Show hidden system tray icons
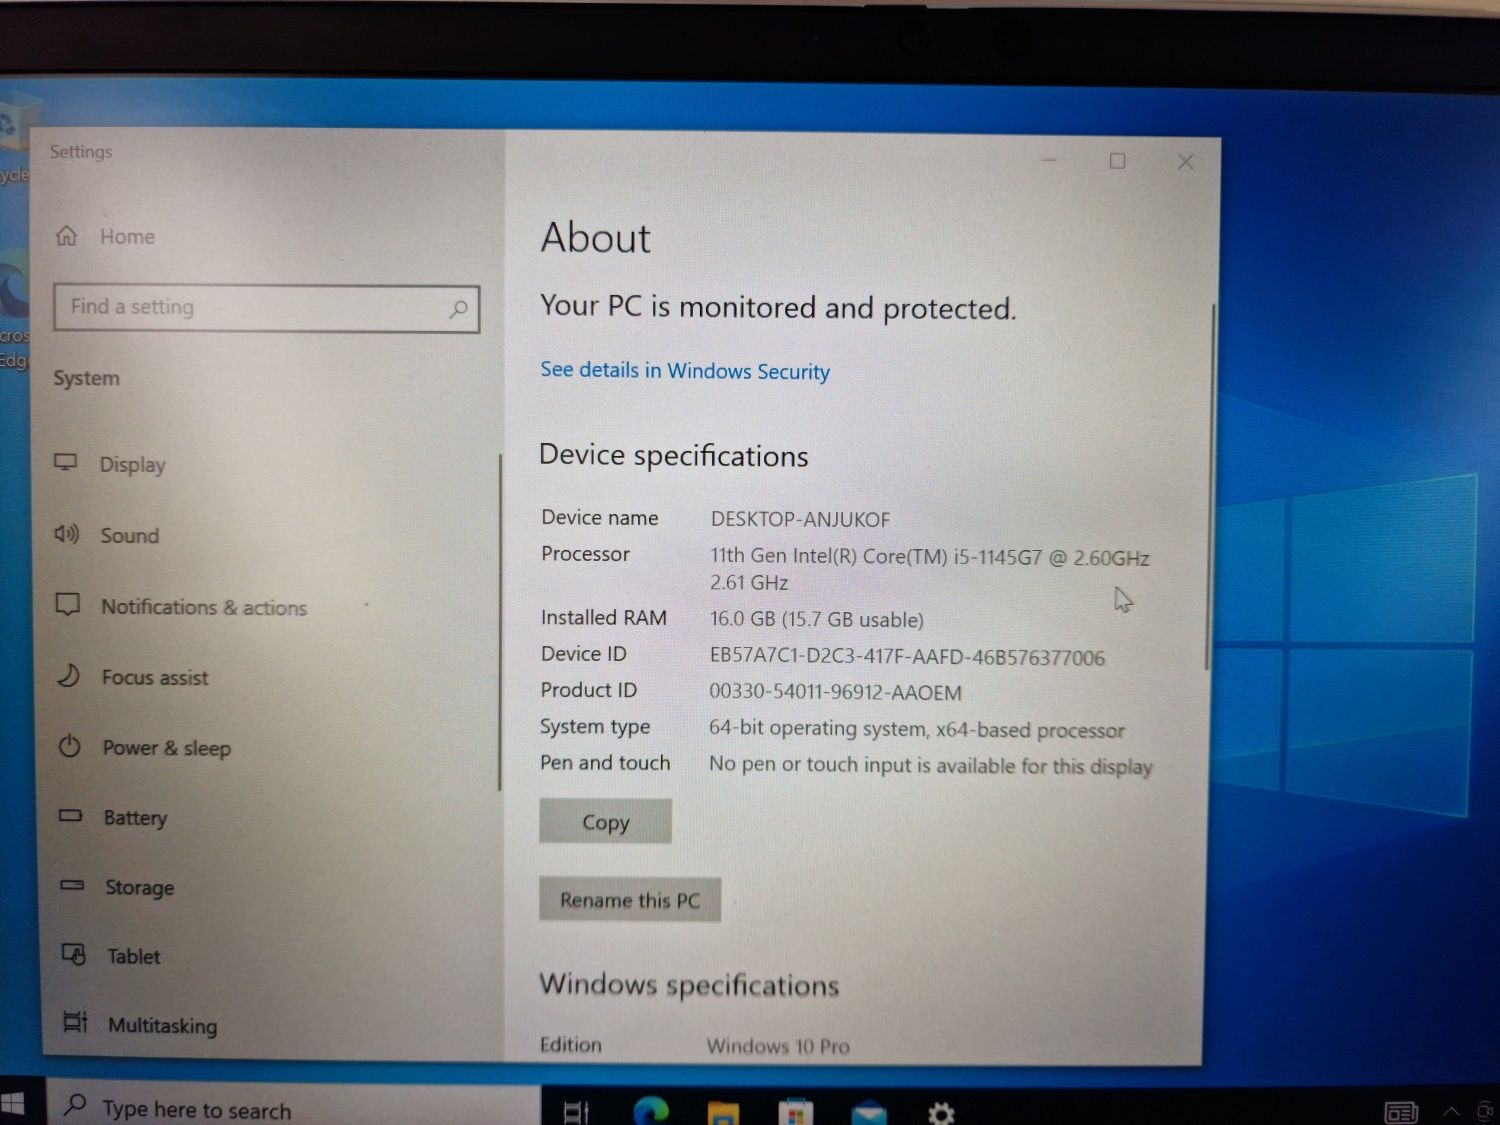Screen dimensions: 1500x1125 pyautogui.click(x=1451, y=1112)
